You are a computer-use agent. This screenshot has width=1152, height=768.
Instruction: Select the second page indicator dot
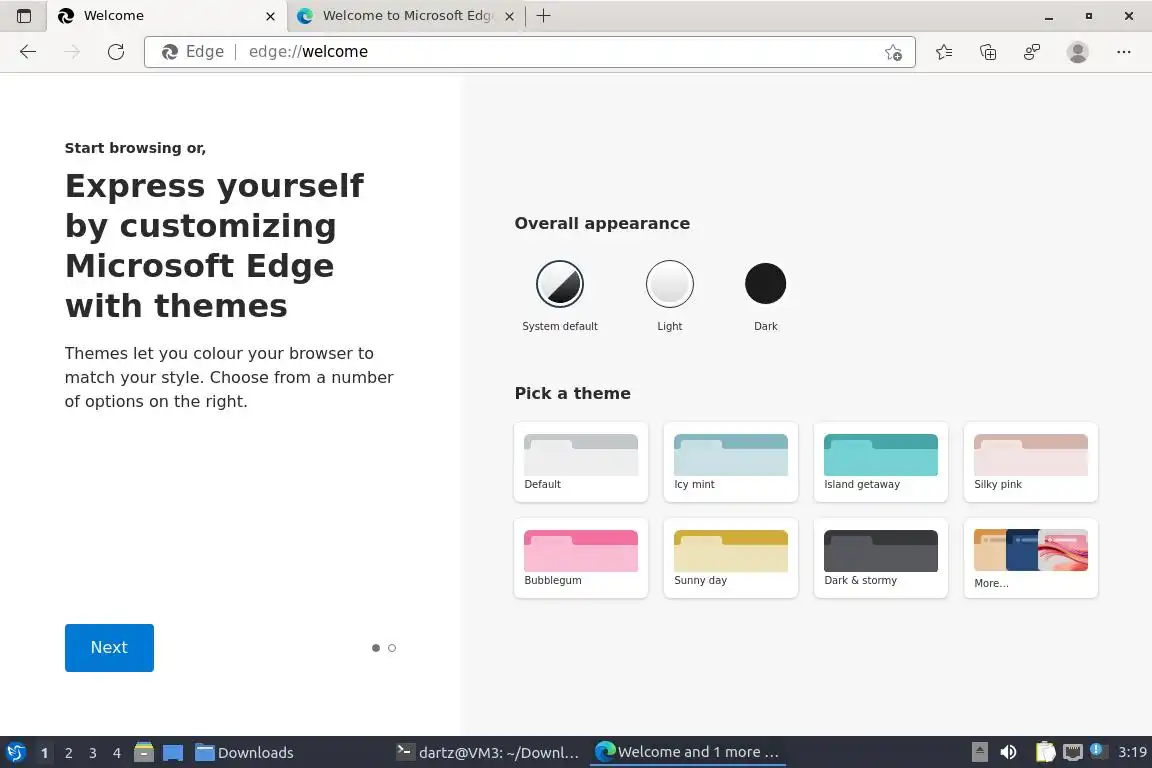tap(392, 648)
